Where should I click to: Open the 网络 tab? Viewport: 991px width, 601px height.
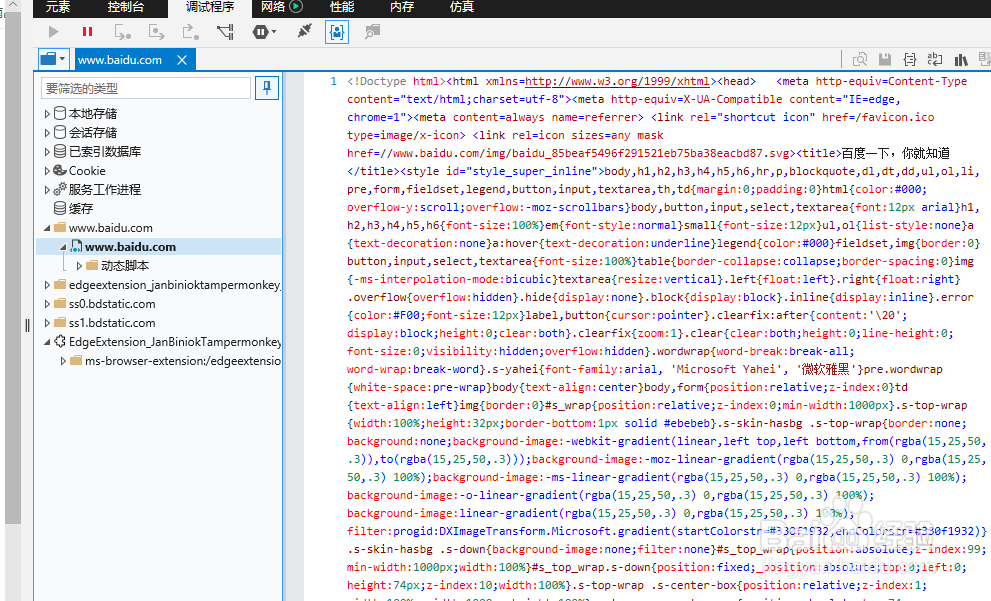pyautogui.click(x=272, y=7)
